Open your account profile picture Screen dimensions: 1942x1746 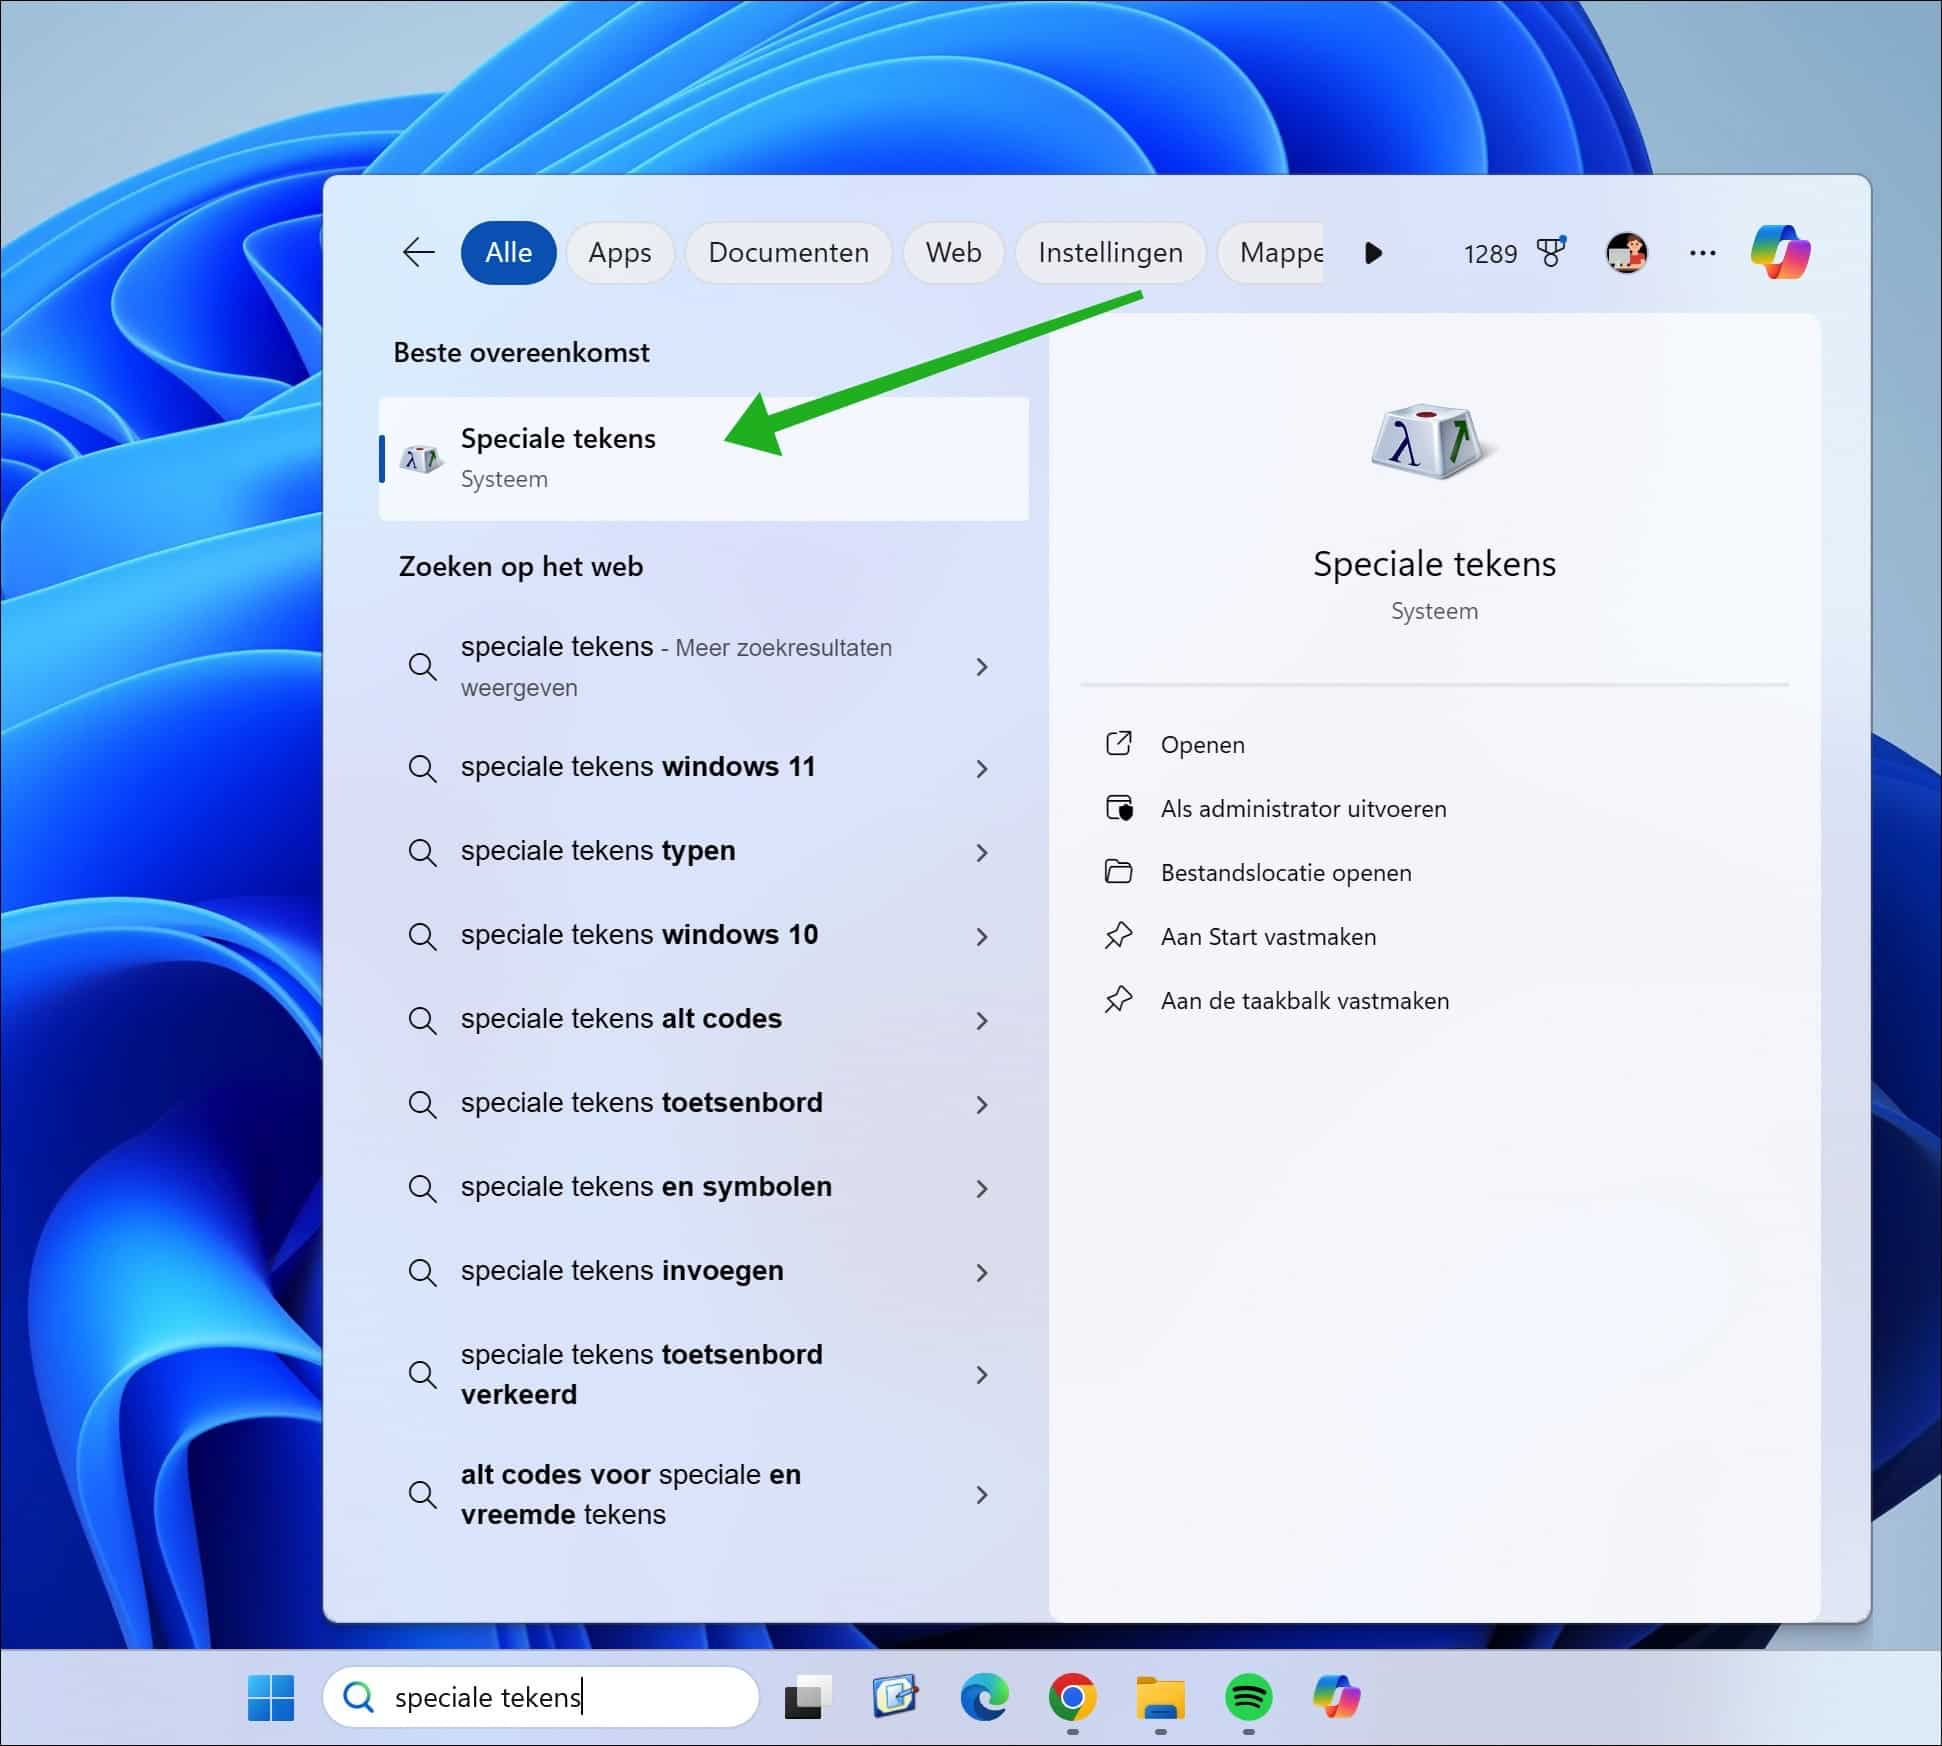[x=1628, y=253]
